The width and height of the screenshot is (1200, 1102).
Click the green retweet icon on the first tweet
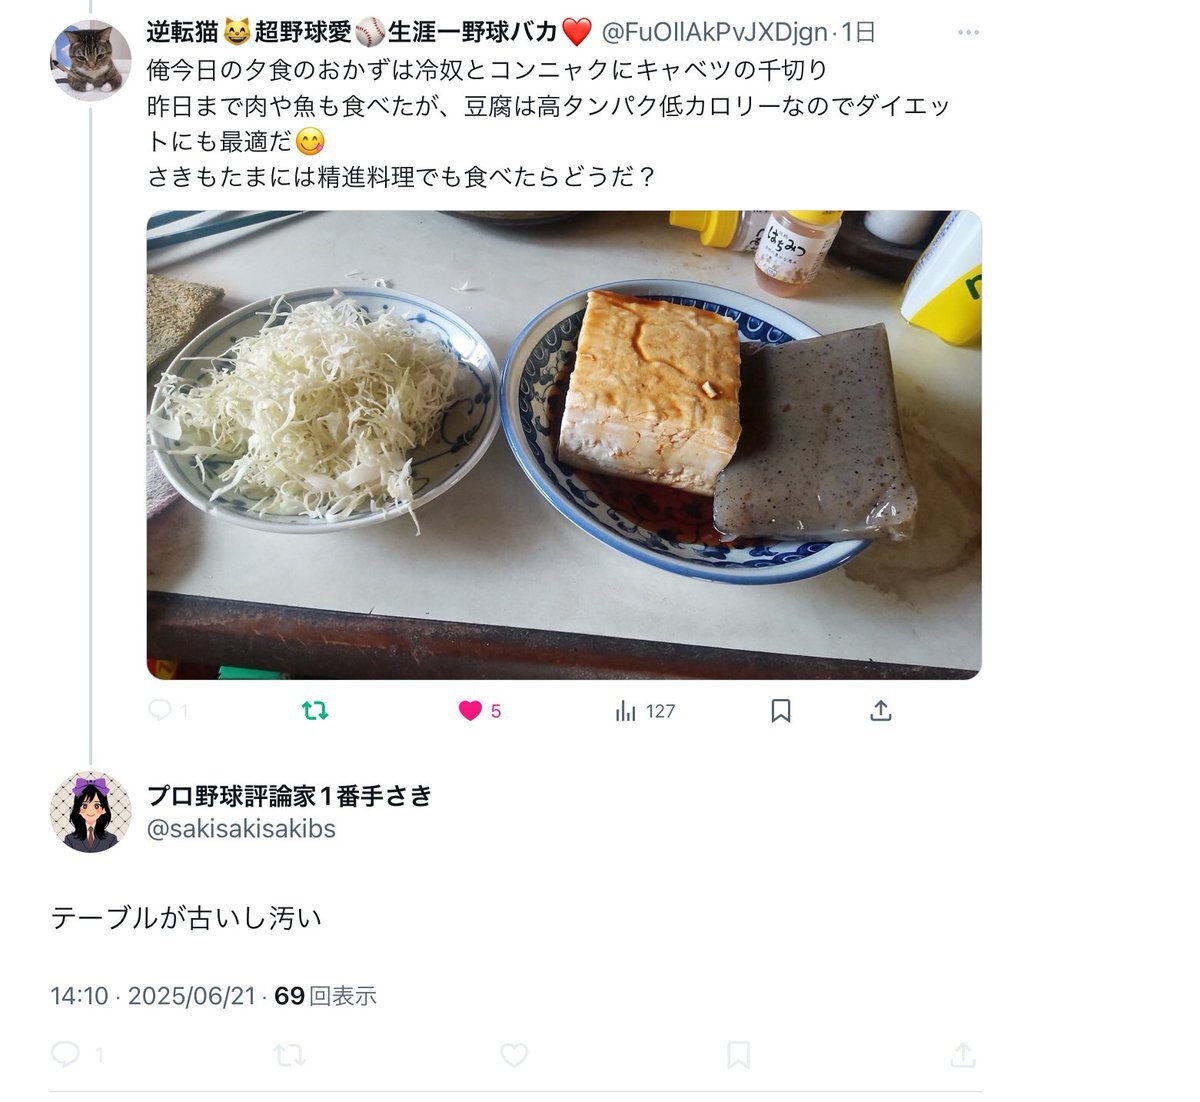315,711
